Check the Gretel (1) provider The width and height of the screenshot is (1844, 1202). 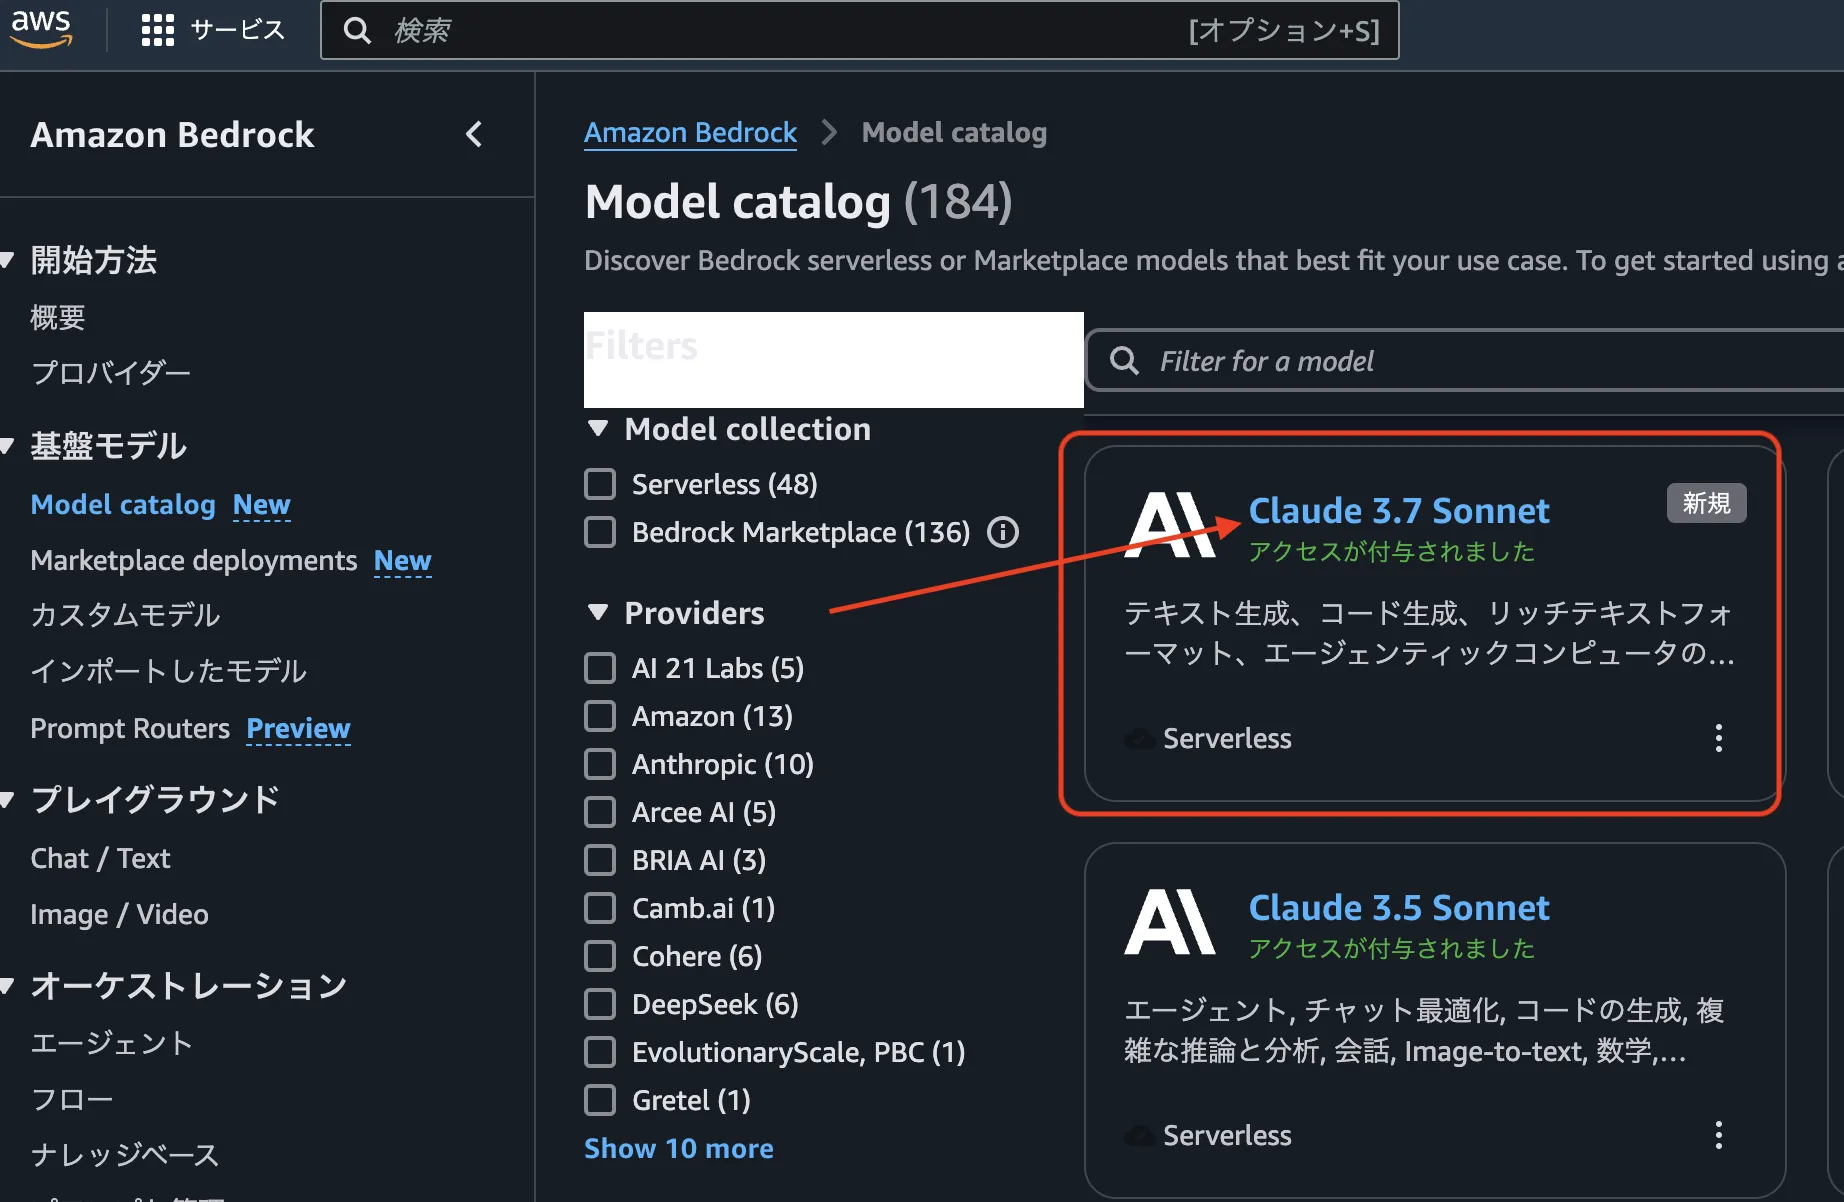point(600,1100)
